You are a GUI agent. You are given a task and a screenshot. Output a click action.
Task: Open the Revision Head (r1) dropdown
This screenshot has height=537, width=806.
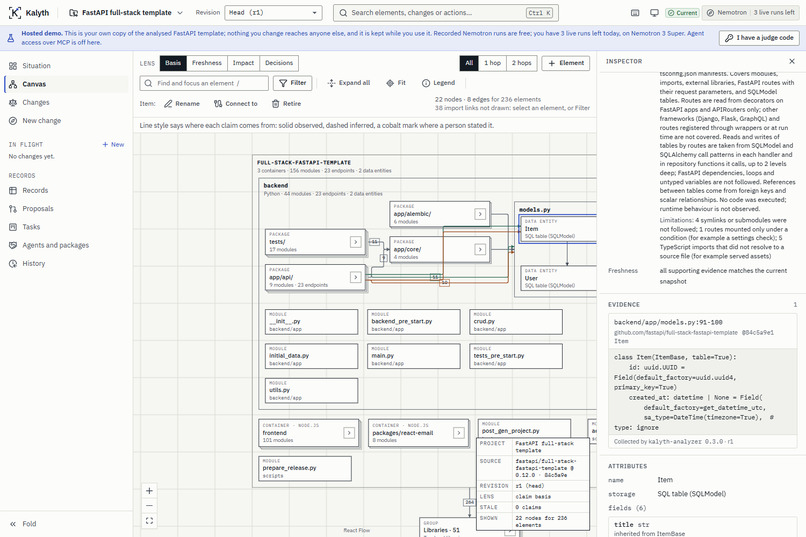(273, 13)
